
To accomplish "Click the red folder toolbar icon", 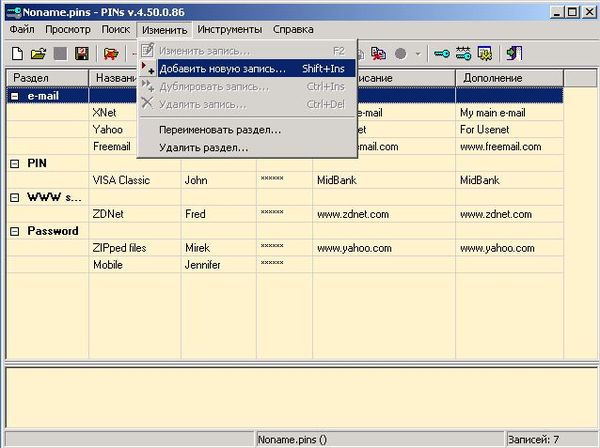I will click(111, 54).
